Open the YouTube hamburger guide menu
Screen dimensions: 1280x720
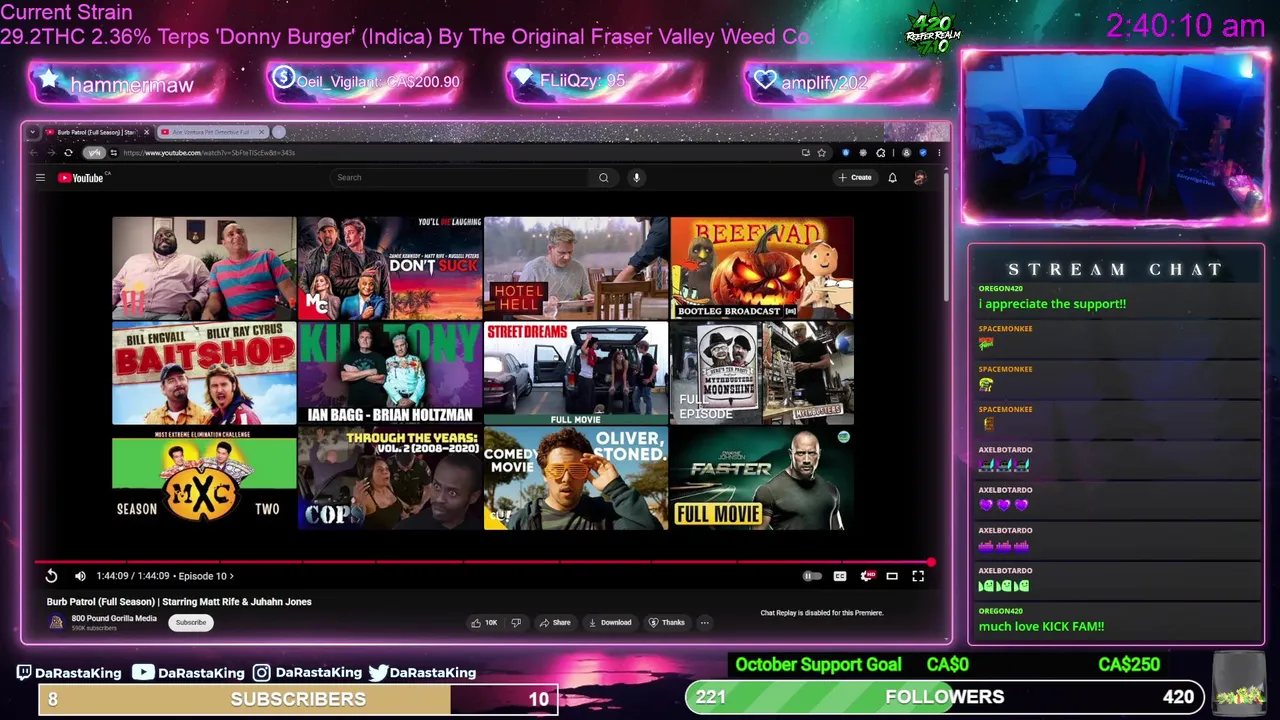[40, 178]
